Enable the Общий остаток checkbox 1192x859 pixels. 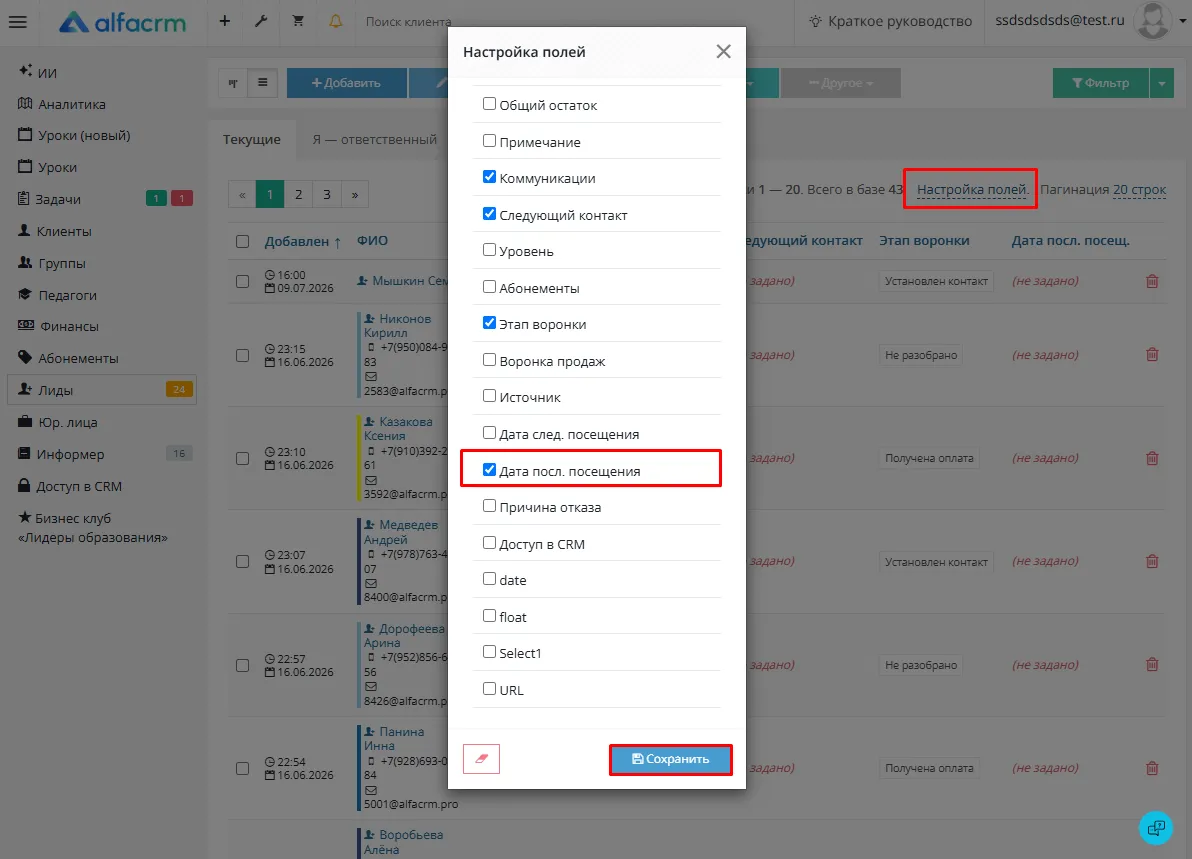pos(490,104)
